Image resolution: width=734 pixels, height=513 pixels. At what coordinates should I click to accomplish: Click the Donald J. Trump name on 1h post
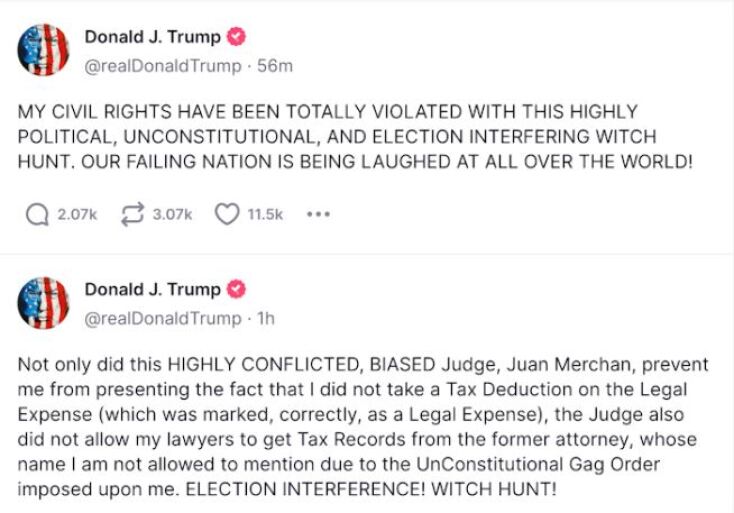[x=152, y=290]
